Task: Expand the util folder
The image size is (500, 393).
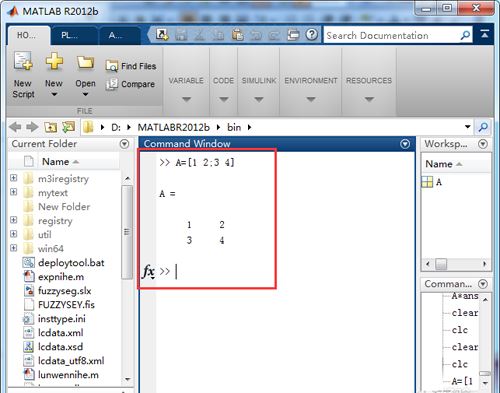Action: point(14,234)
